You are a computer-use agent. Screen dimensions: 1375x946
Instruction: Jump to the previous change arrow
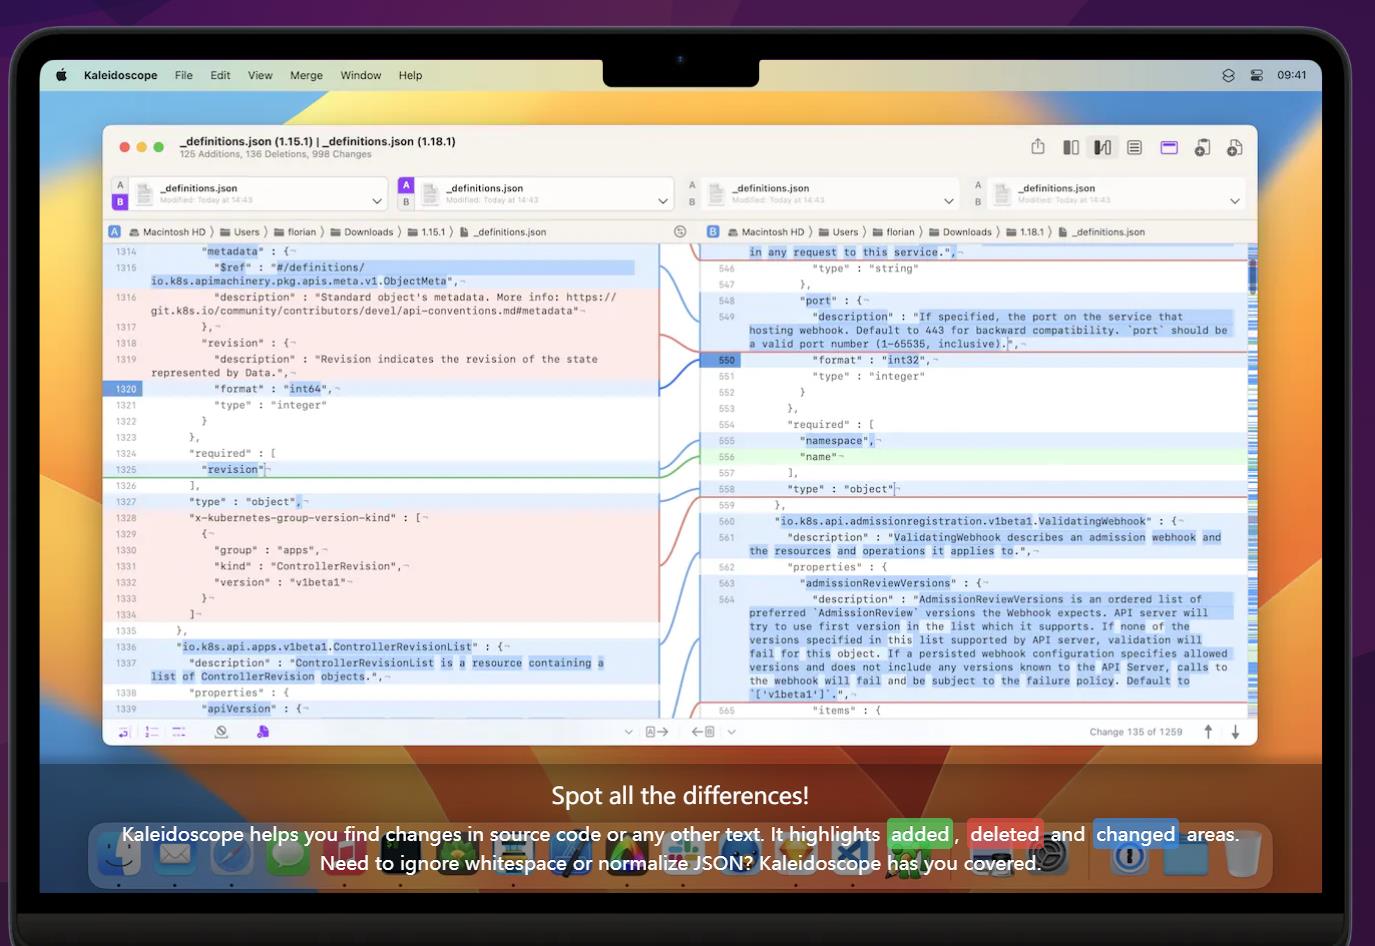coord(1208,732)
